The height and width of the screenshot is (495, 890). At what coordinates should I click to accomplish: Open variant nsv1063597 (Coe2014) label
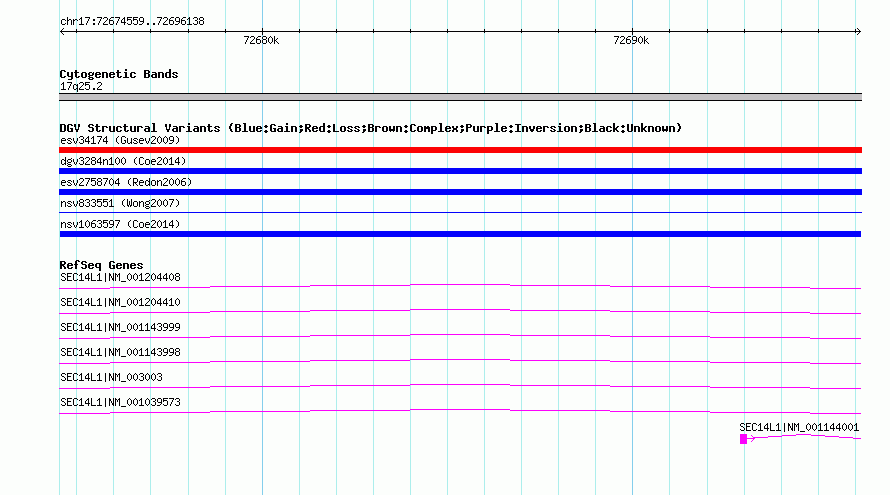pos(120,224)
